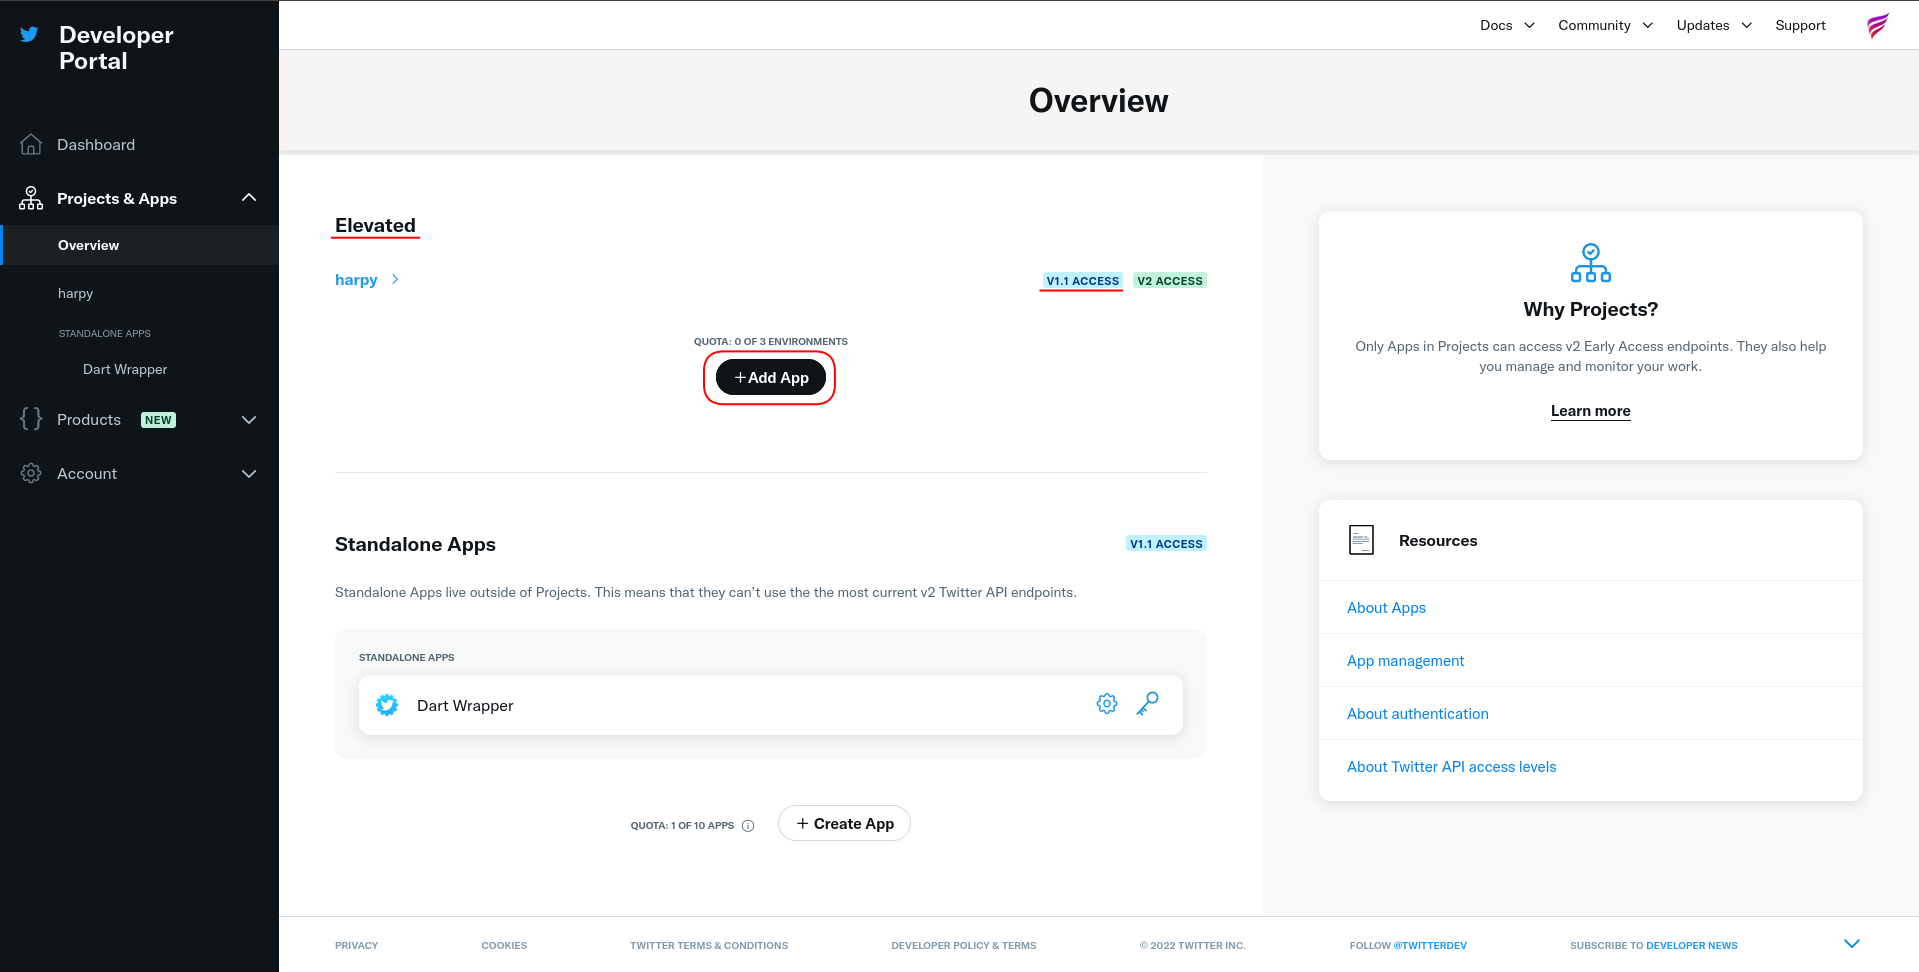Open harpy project via arrow chevron
The width and height of the screenshot is (1919, 972).
[395, 279]
